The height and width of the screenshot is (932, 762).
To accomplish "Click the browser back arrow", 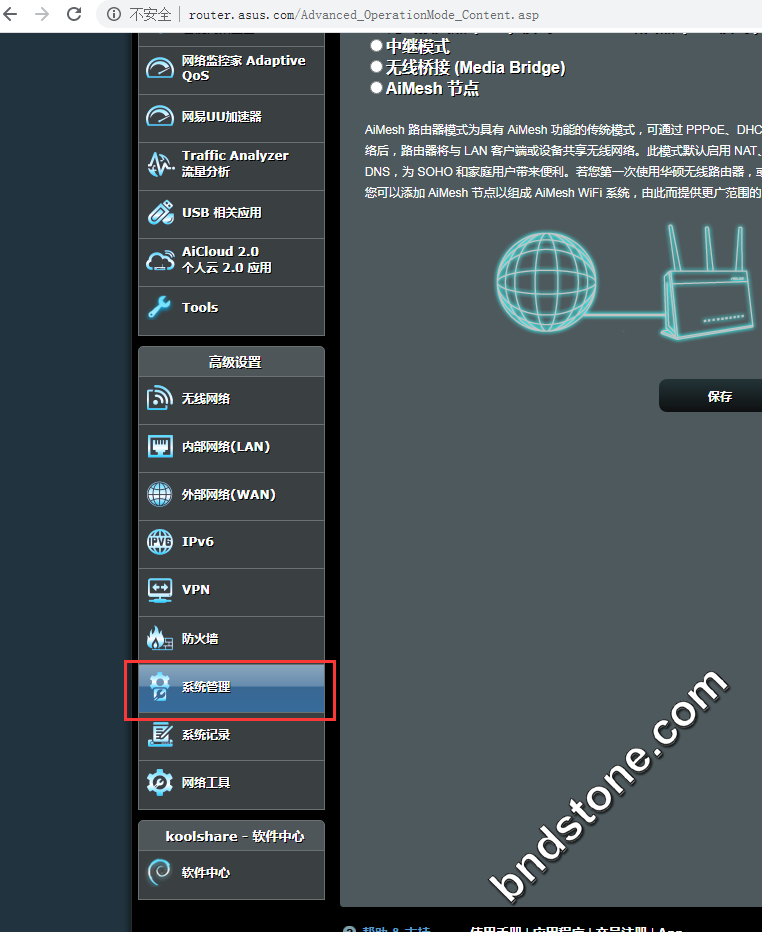I will point(11,14).
